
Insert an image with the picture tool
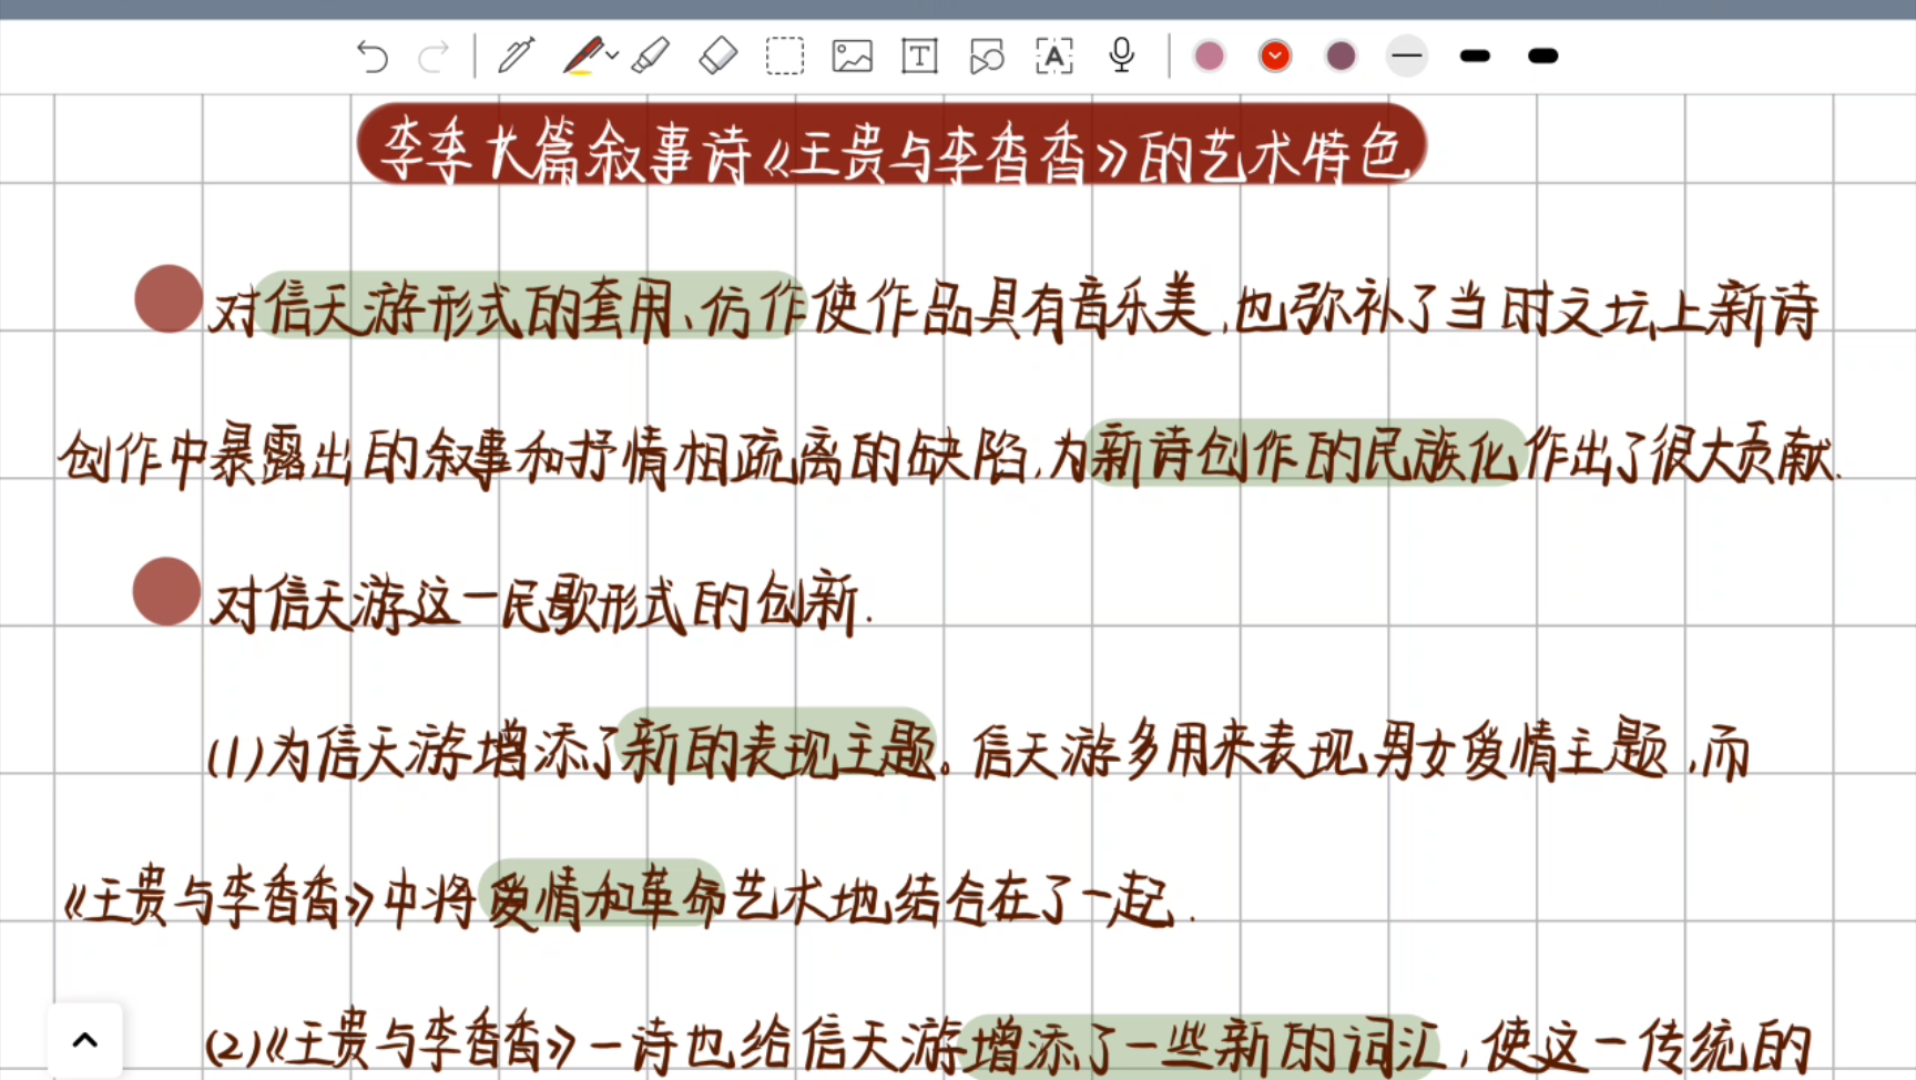click(x=852, y=56)
